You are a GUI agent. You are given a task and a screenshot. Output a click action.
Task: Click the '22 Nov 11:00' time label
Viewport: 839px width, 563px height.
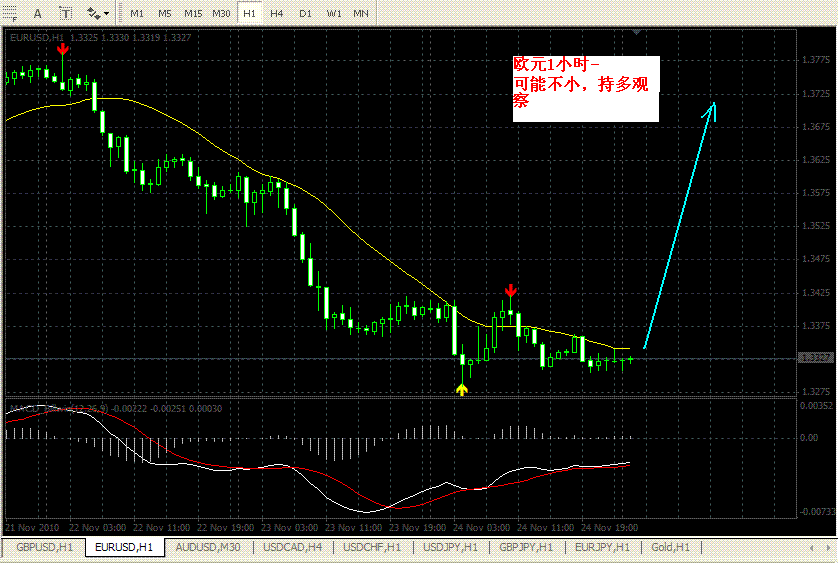[x=161, y=528]
